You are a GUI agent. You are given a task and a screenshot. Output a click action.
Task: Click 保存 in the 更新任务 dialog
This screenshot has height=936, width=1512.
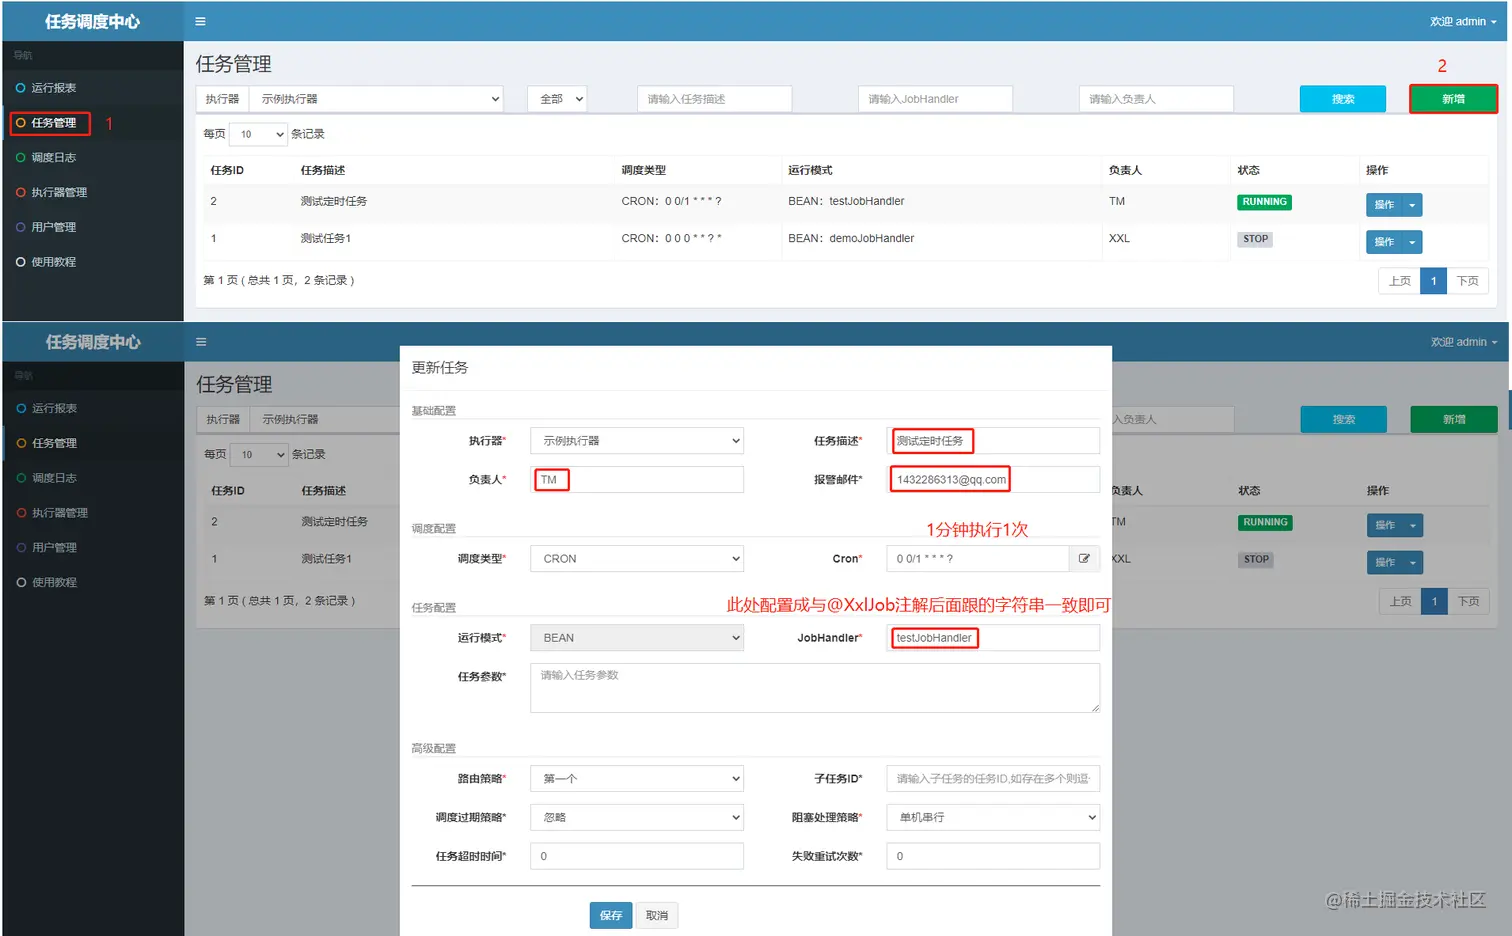(611, 915)
